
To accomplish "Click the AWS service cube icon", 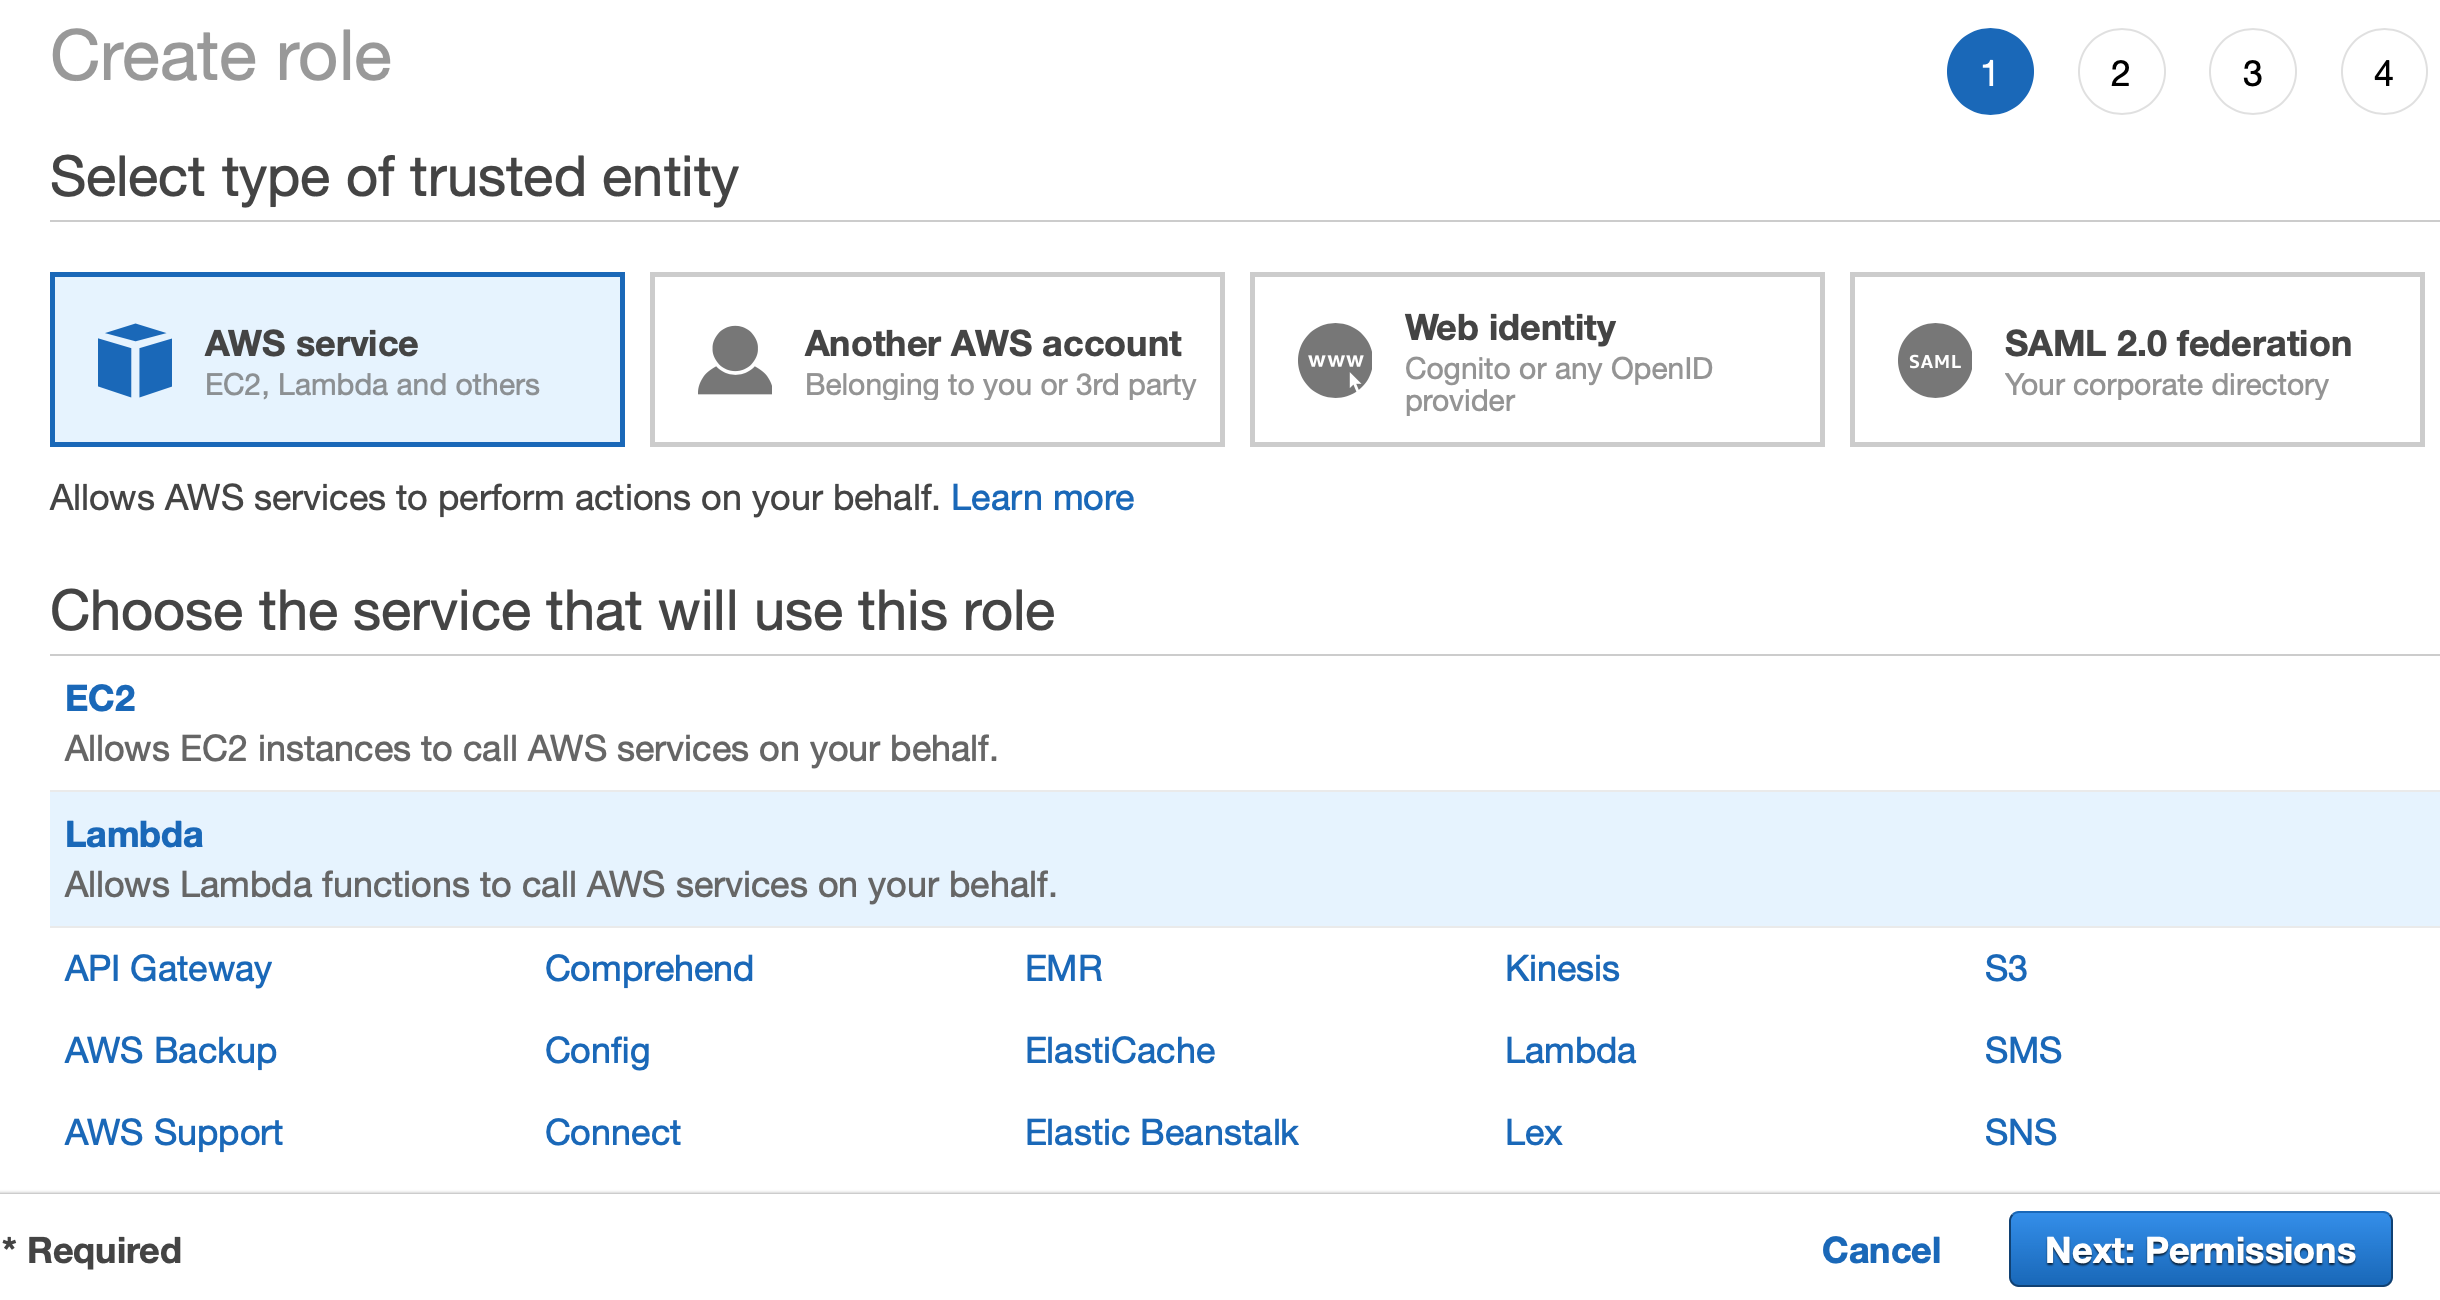I will pyautogui.click(x=135, y=360).
